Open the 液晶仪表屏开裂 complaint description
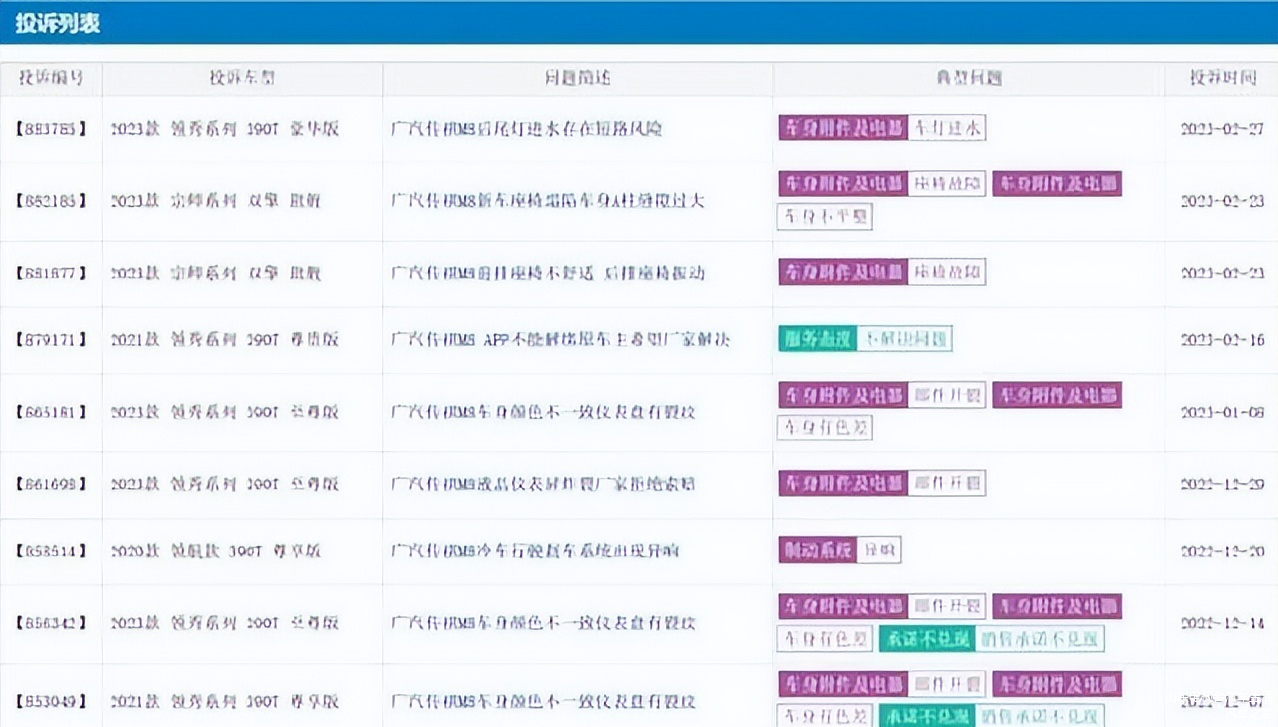This screenshot has width=1278, height=727. coord(543,484)
